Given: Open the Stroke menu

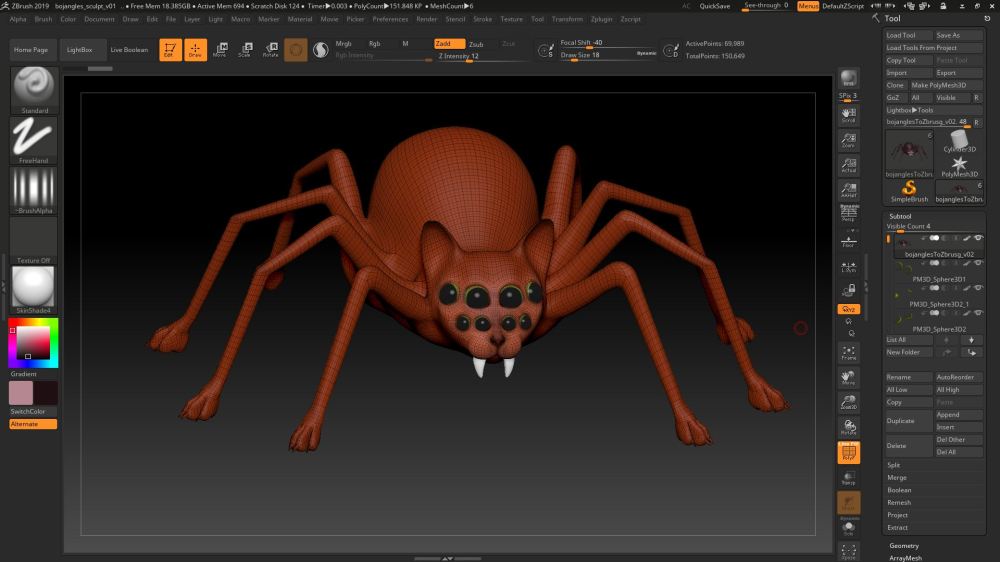Looking at the screenshot, I should (x=482, y=19).
